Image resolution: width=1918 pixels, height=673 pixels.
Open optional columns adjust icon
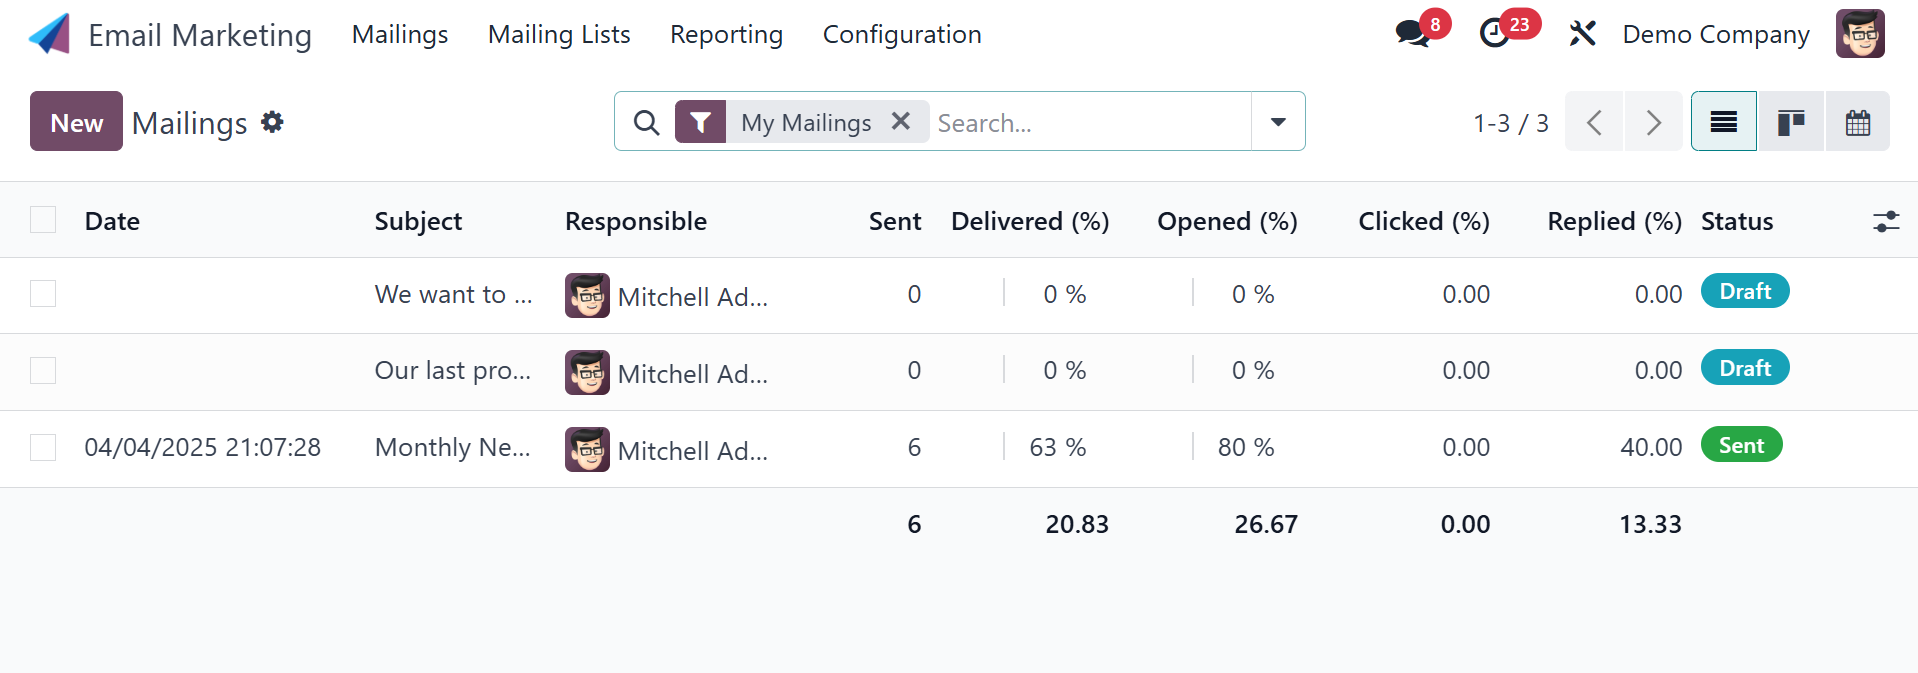point(1885,221)
